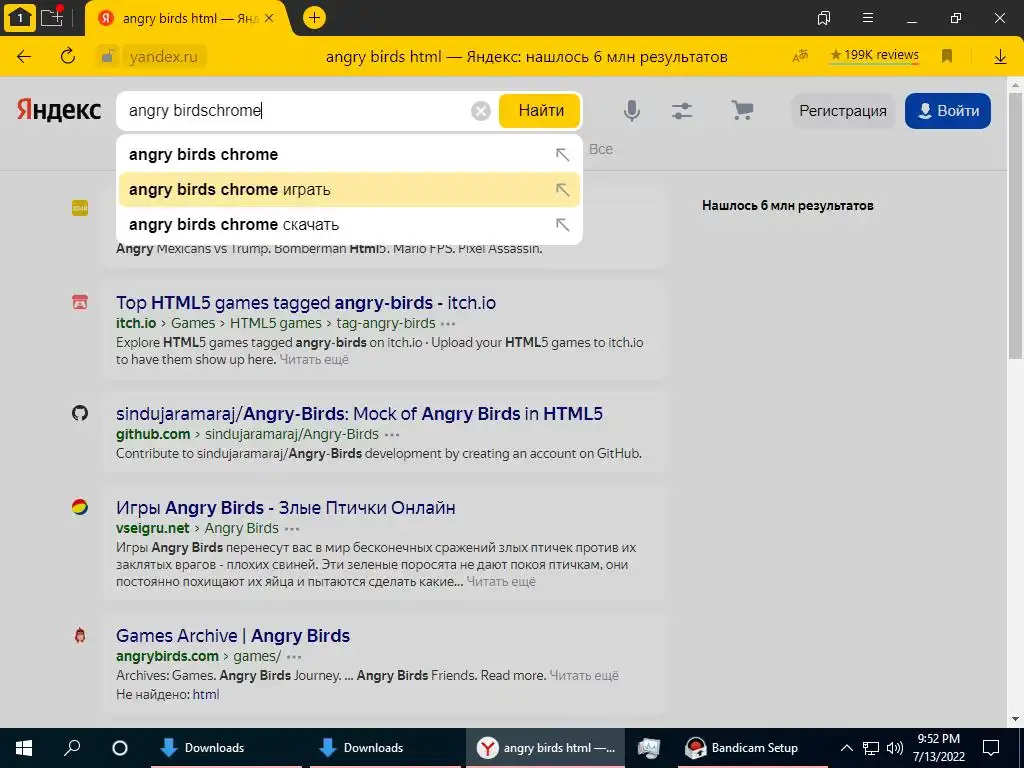The image size is (1024, 768).
Task: Open the github.com result more-options dots
Action: 392,434
